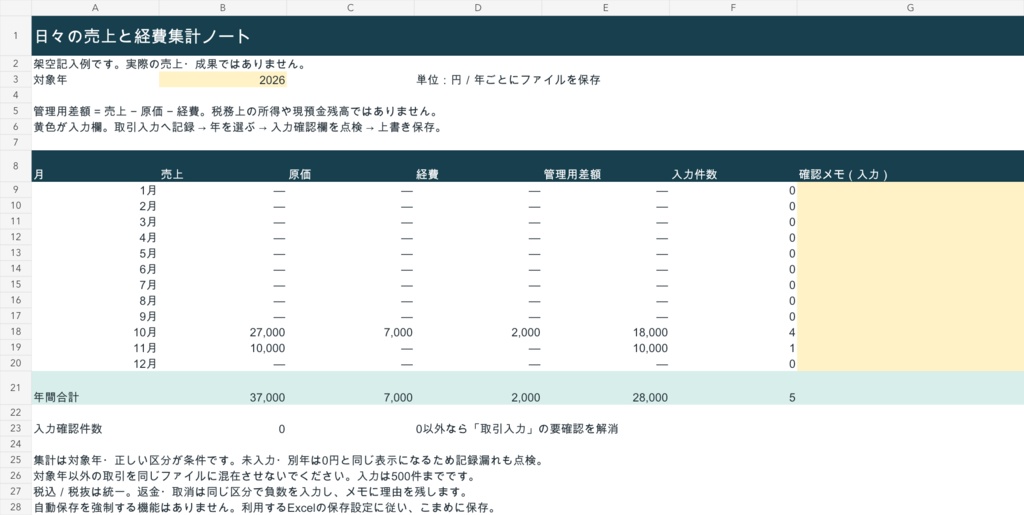Click the 原価 table header
Image resolution: width=1024 pixels, height=515 pixels.
click(350, 166)
